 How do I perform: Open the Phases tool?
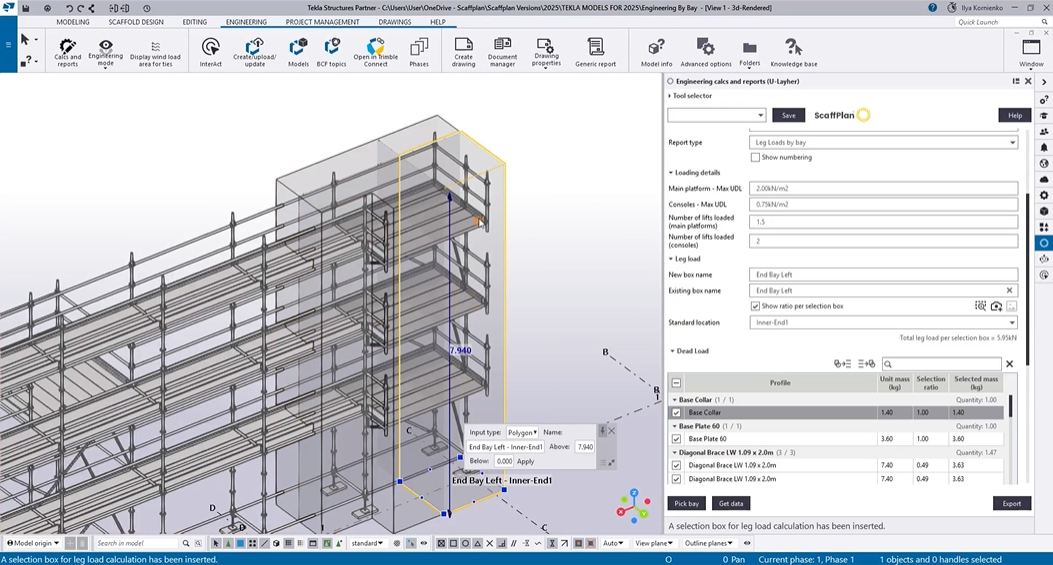click(418, 52)
